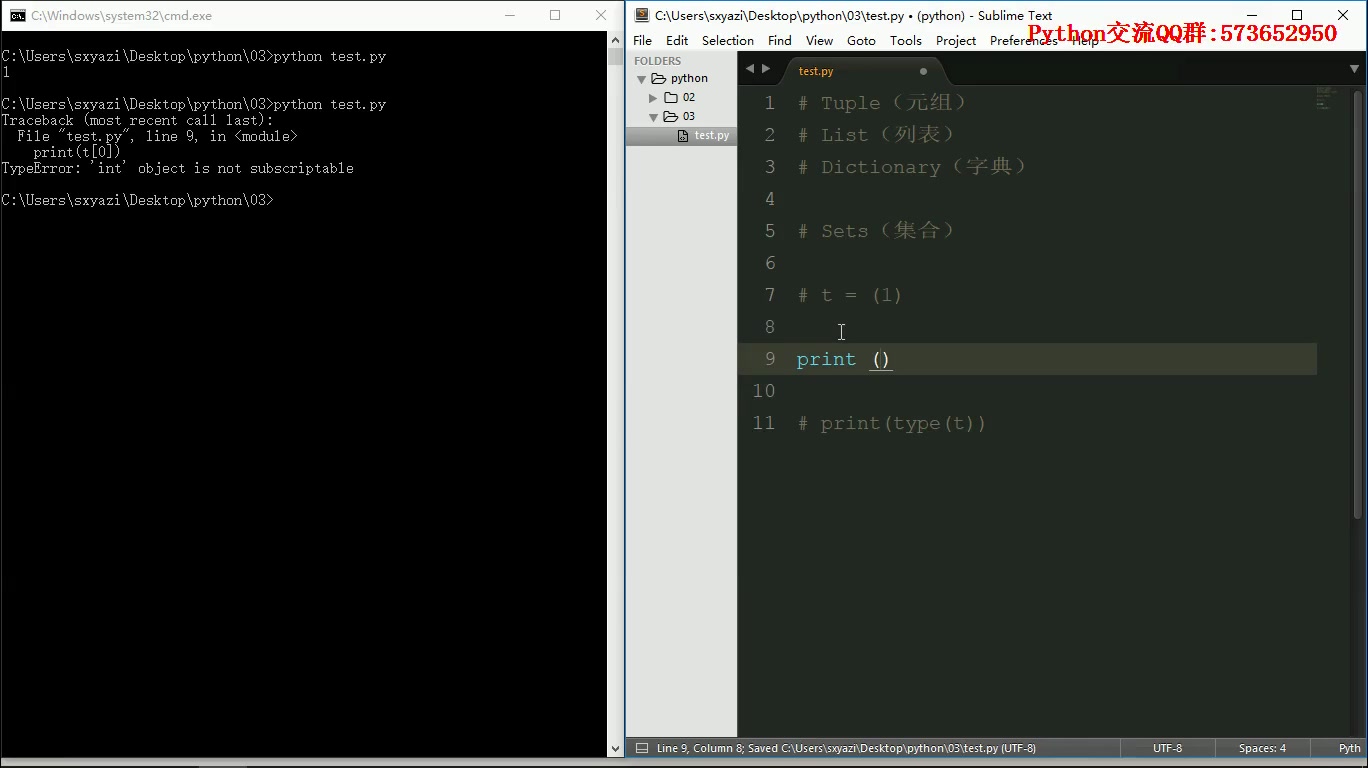Open the Preferences menu

[x=1023, y=40]
